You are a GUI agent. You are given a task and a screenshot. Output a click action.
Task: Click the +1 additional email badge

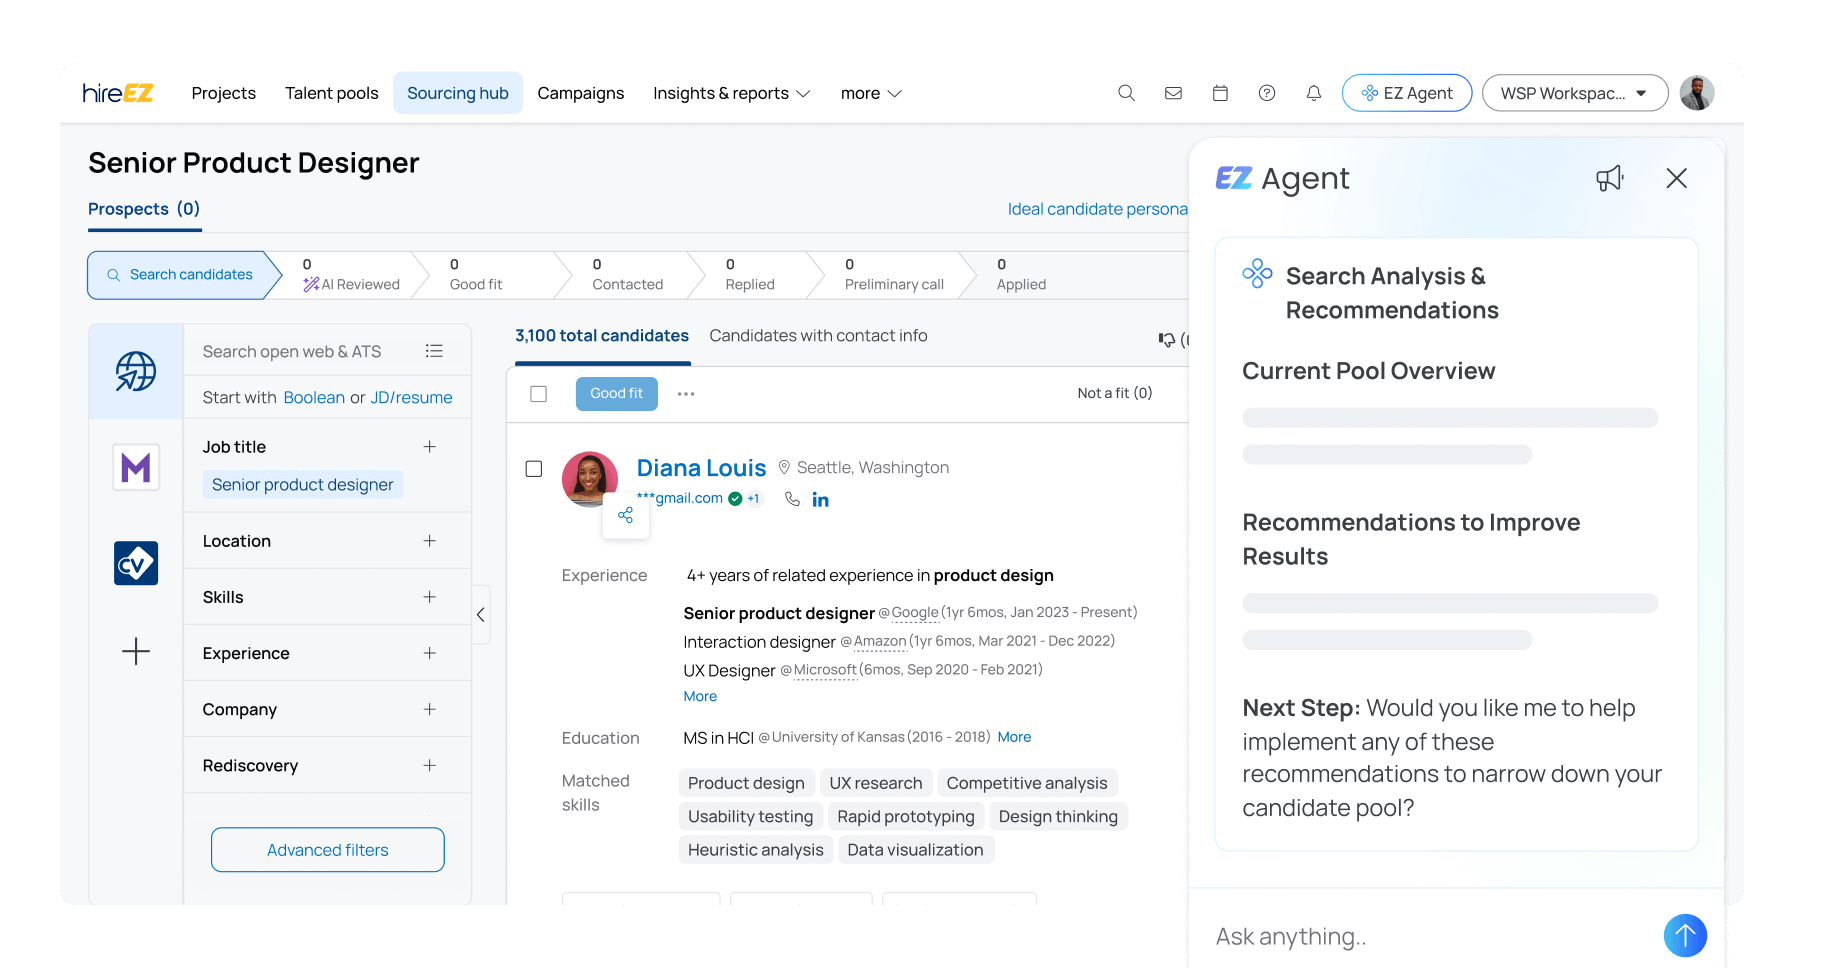tap(754, 498)
